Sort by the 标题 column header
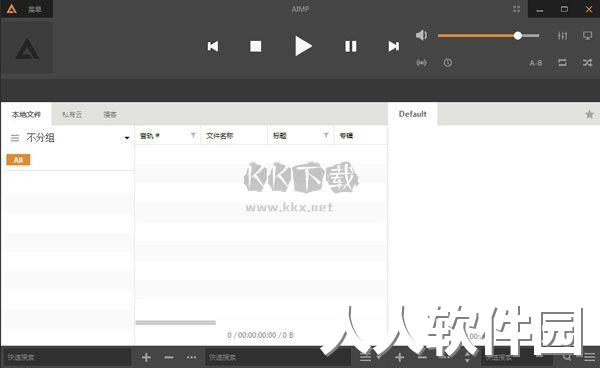Image resolution: width=600 pixels, height=368 pixels. coord(280,135)
